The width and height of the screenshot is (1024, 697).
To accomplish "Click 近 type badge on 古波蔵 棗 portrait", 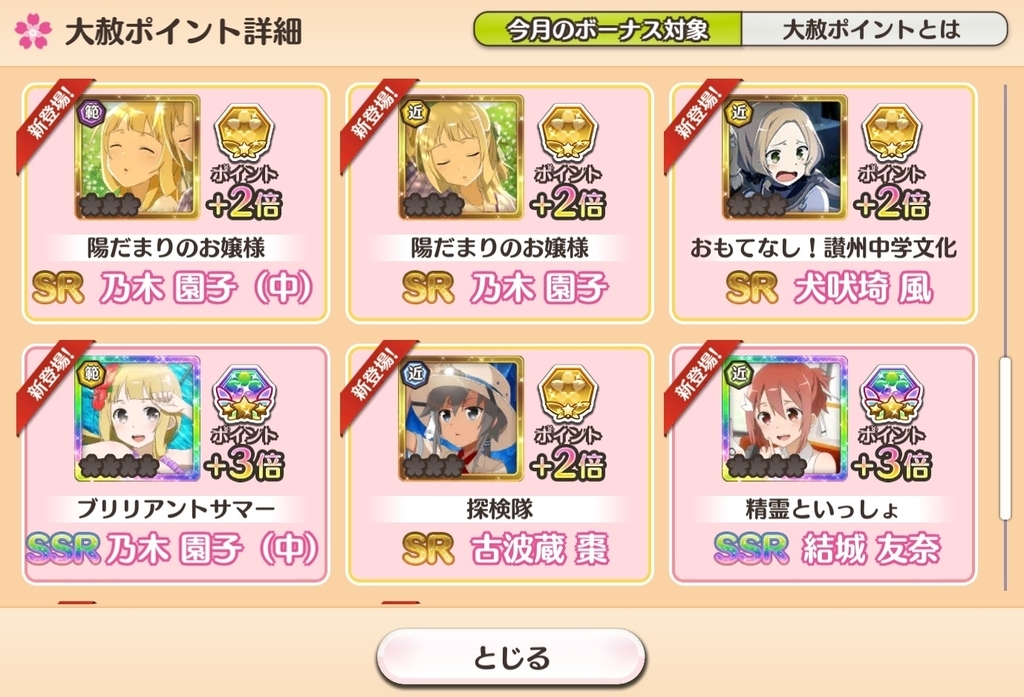I will 416,373.
